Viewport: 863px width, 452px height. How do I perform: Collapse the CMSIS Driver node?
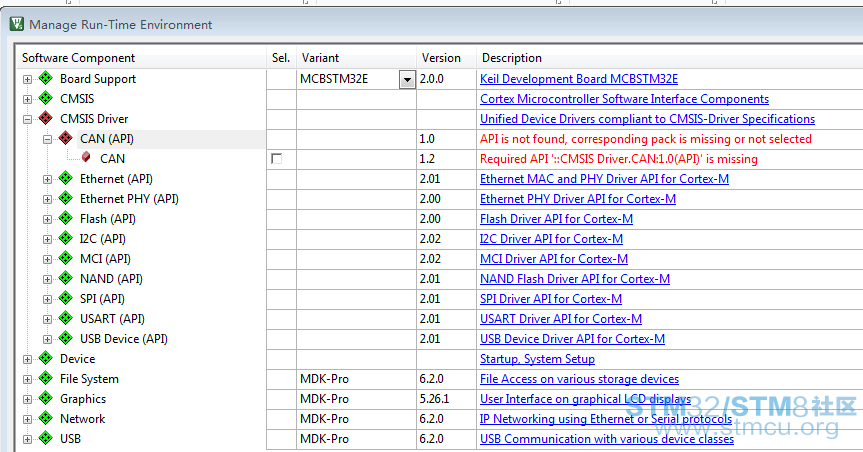point(27,119)
